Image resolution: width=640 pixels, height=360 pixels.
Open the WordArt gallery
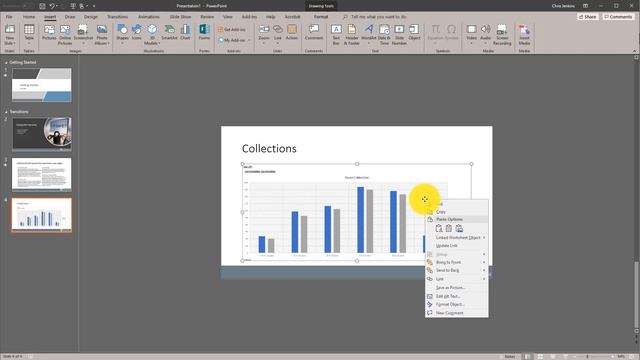(369, 34)
